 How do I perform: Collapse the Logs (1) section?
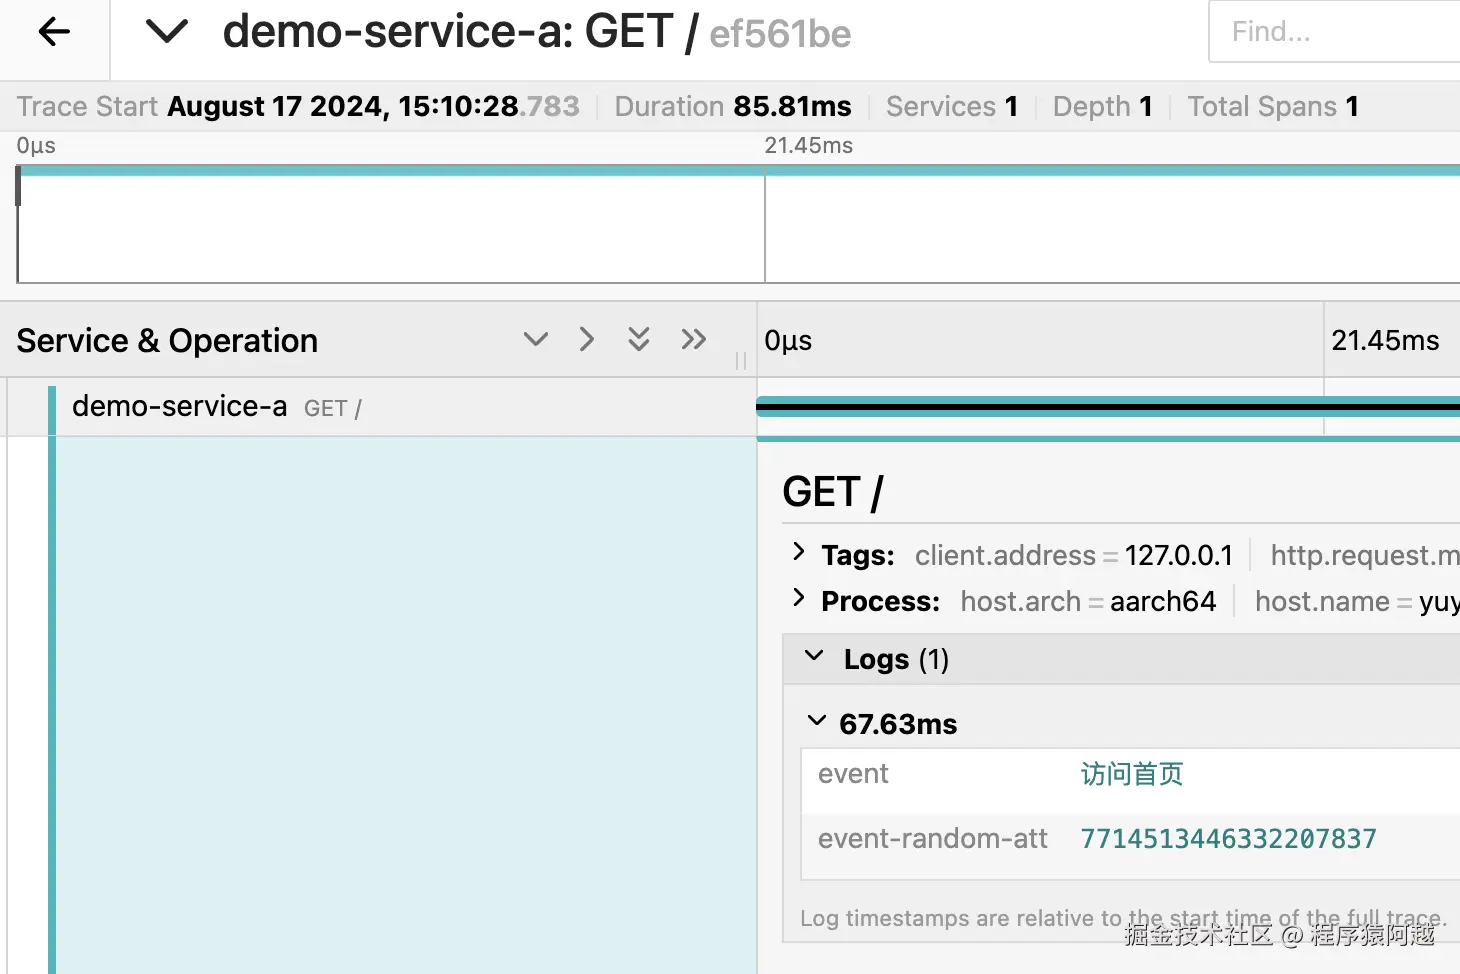[814, 657]
